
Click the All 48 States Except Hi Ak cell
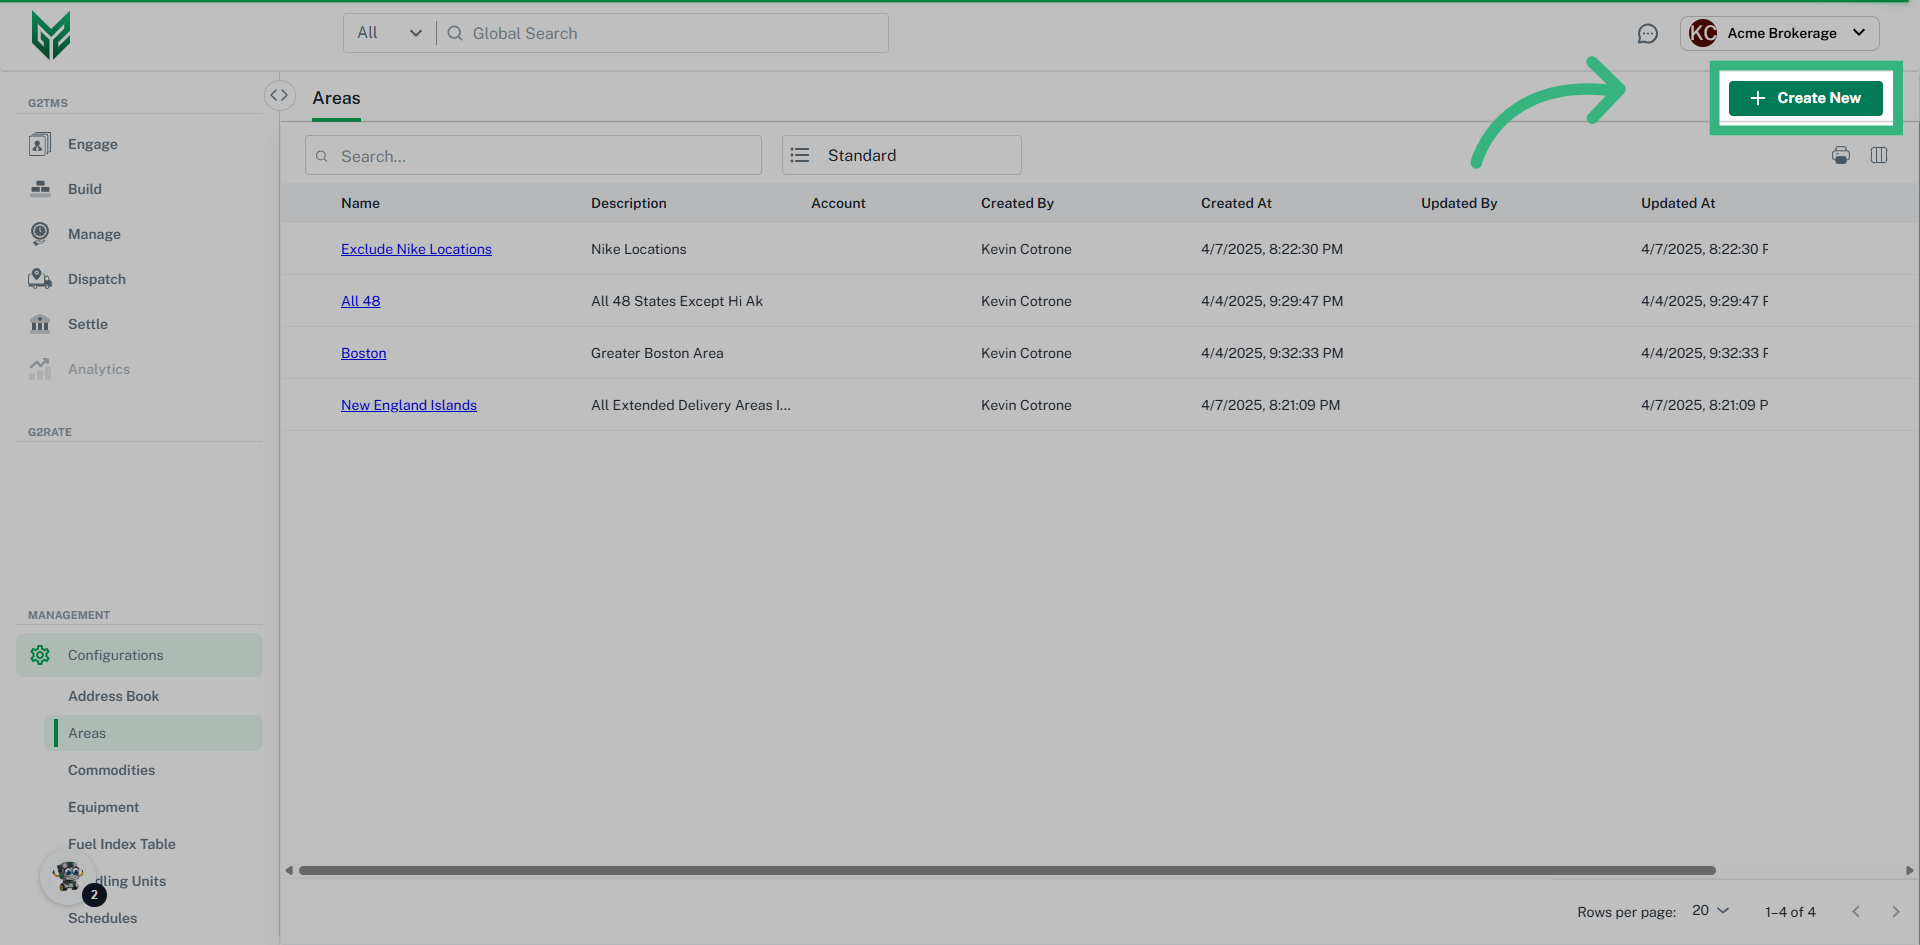(x=676, y=301)
